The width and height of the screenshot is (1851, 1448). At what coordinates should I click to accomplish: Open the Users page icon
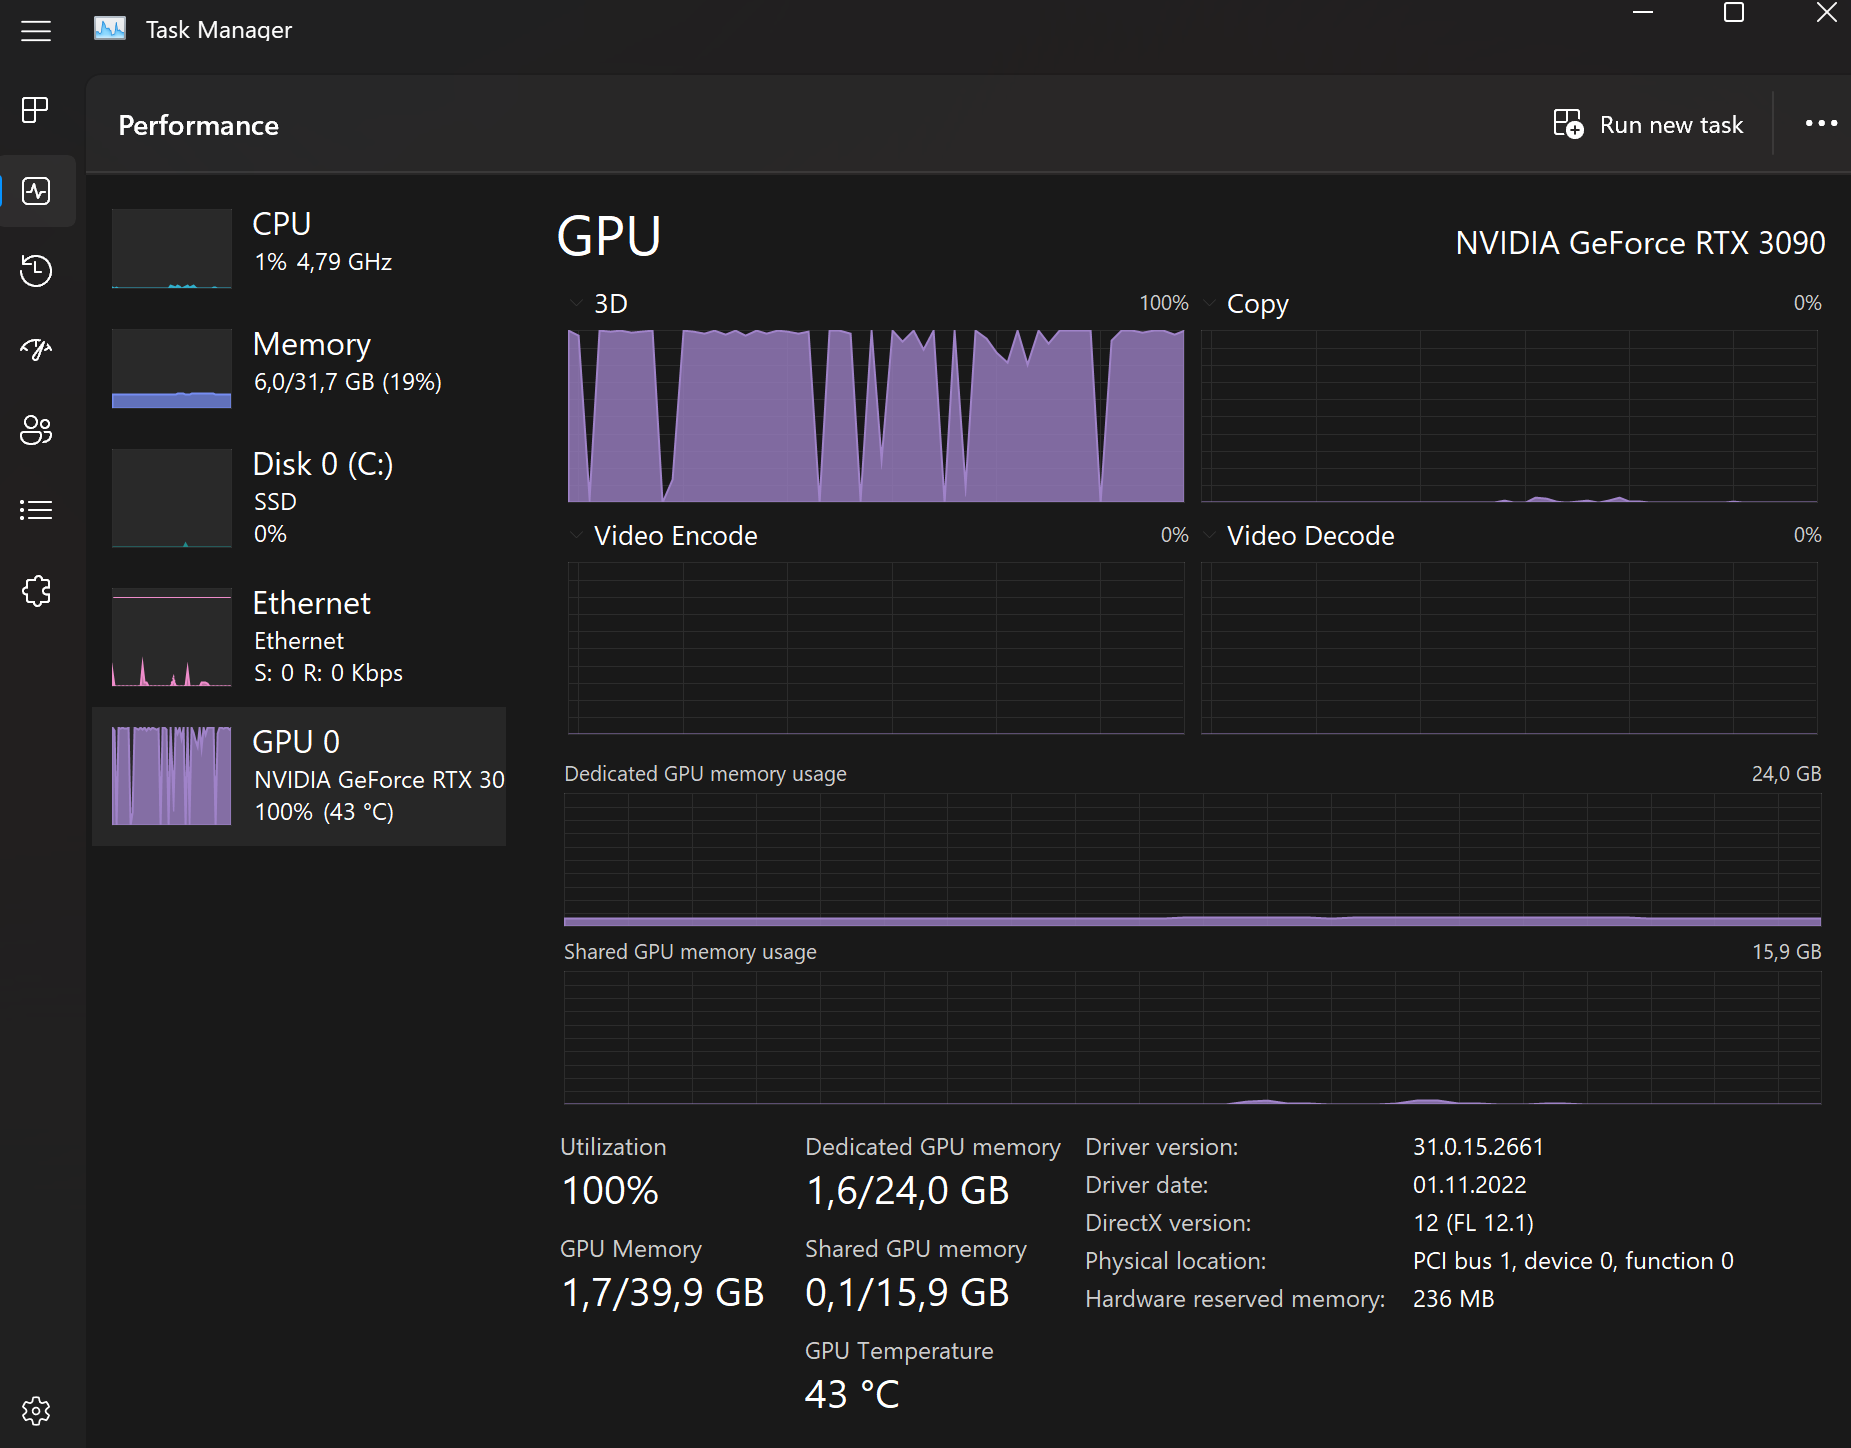pyautogui.click(x=36, y=430)
